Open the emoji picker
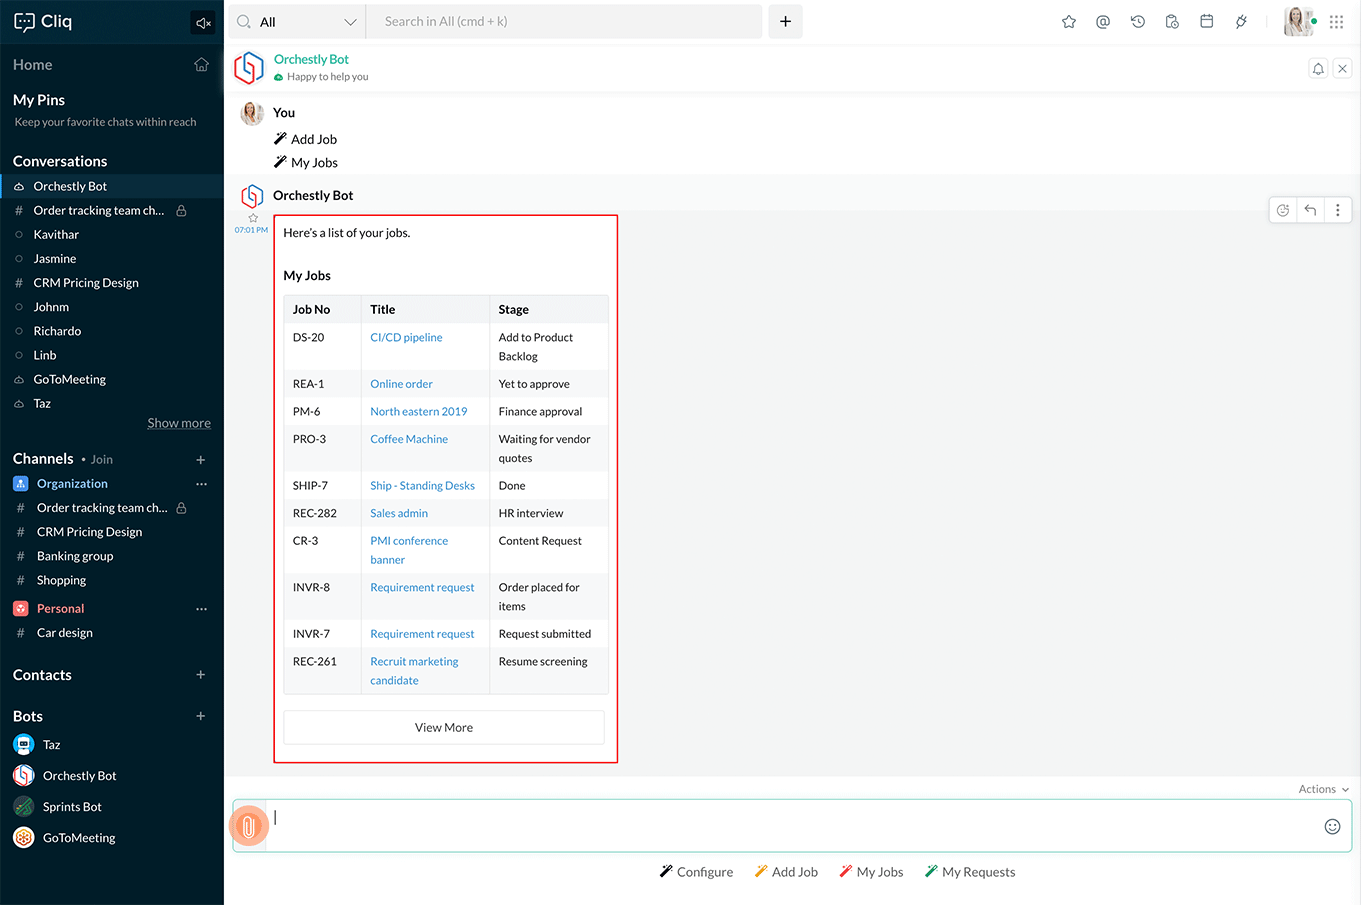The height and width of the screenshot is (905, 1361). 1332,826
